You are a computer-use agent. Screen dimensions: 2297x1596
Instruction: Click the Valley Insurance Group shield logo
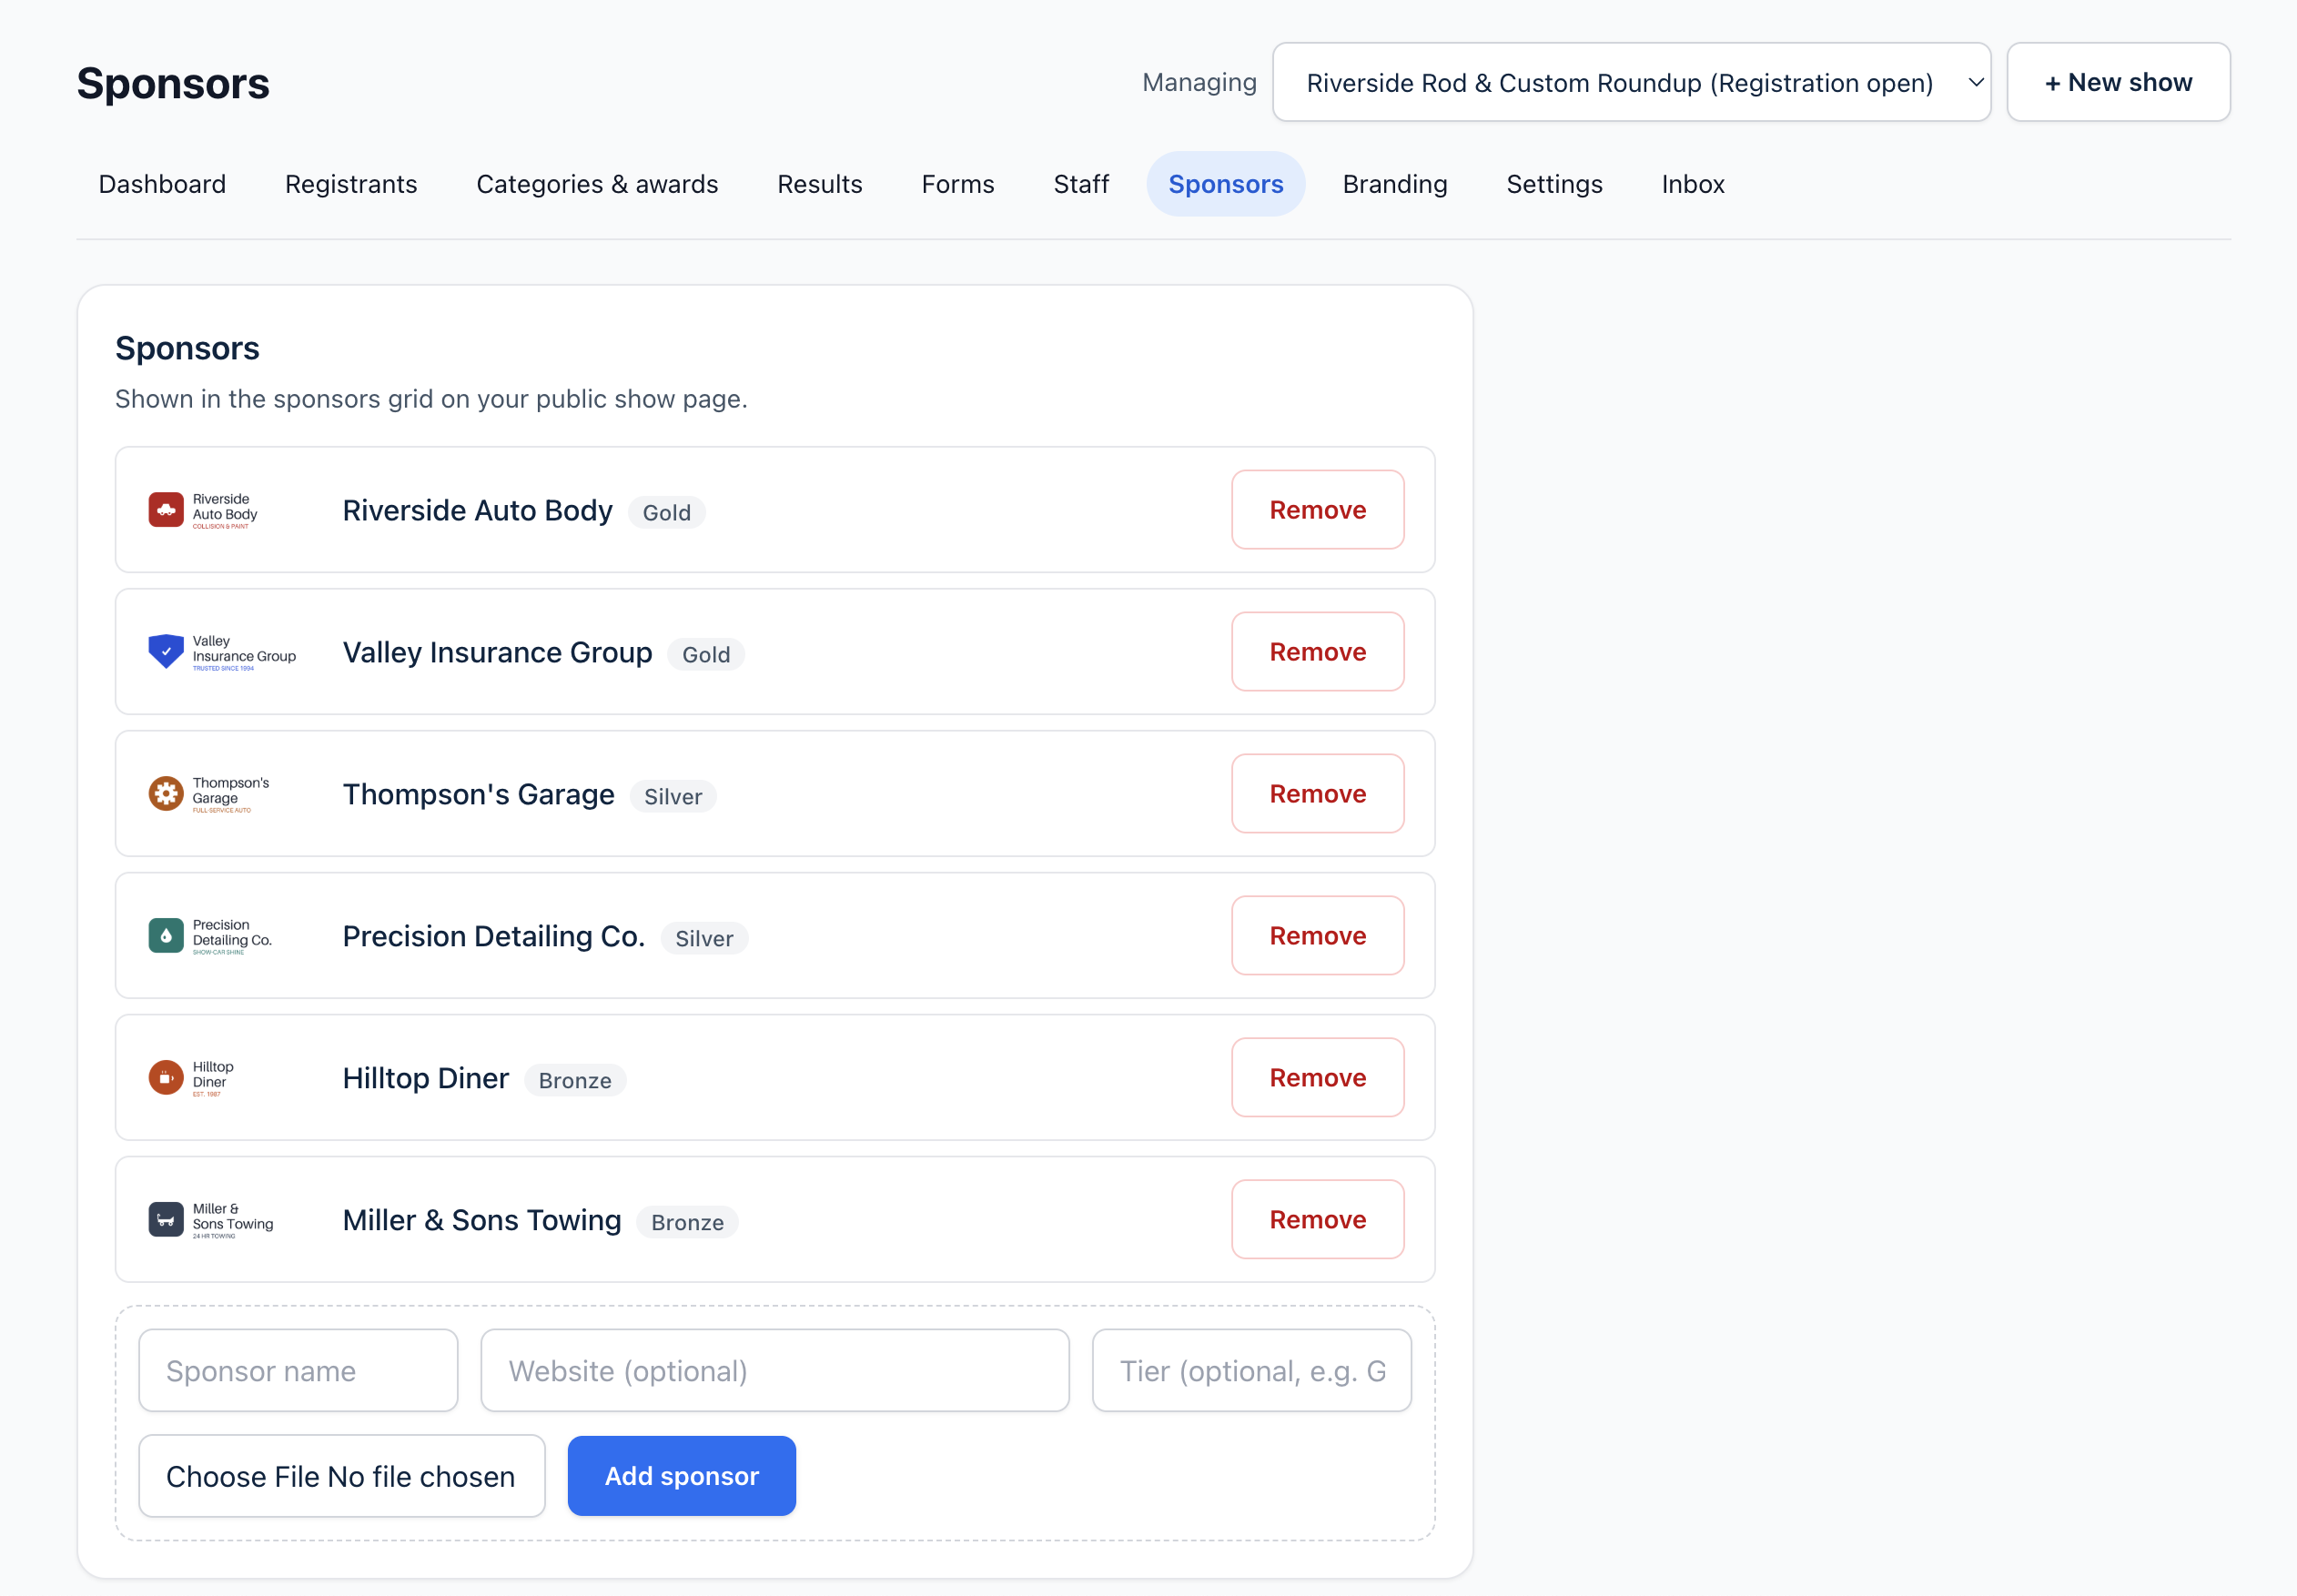tap(166, 652)
